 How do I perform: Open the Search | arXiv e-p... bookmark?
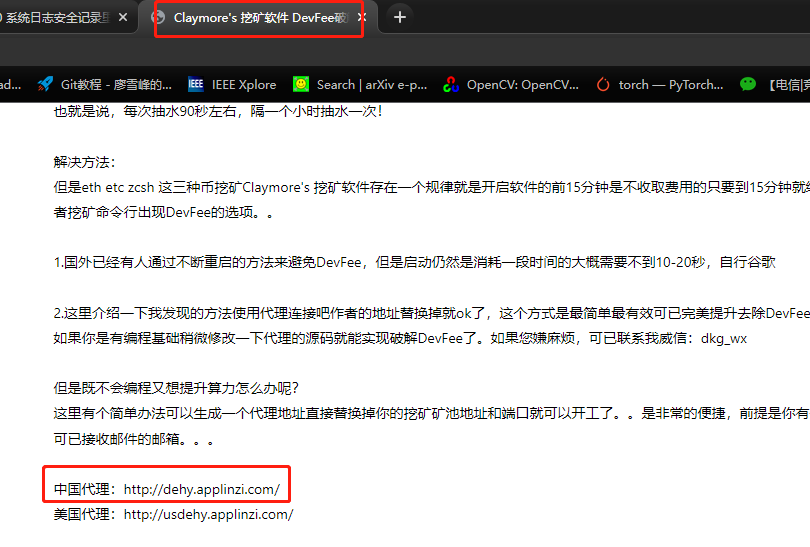click(x=360, y=84)
